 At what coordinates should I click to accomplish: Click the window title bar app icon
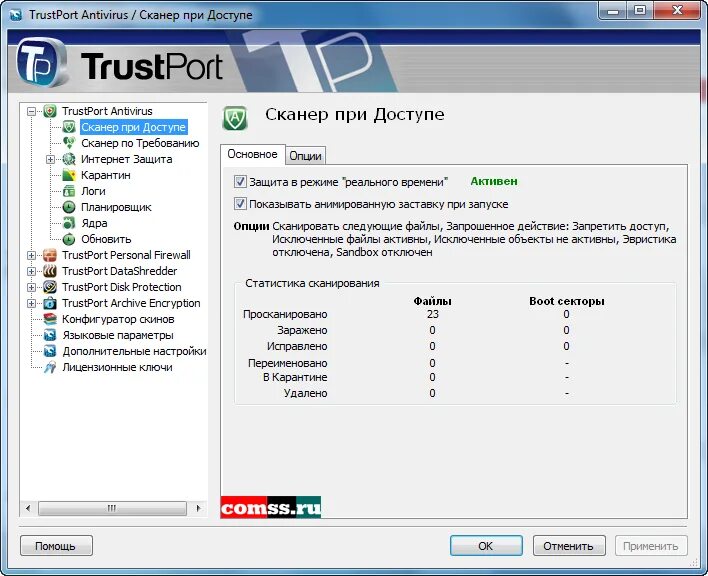[x=16, y=15]
